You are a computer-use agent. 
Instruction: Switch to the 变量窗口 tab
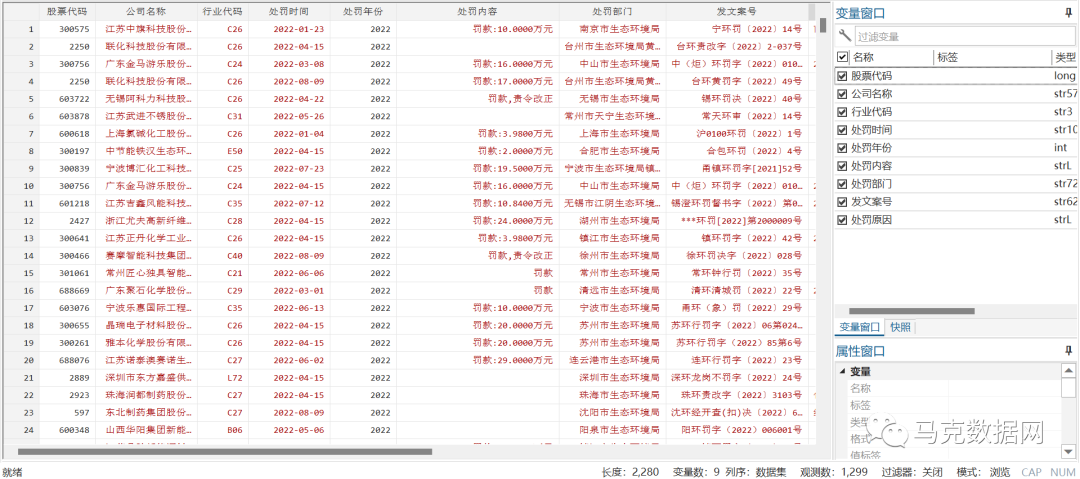click(x=859, y=327)
